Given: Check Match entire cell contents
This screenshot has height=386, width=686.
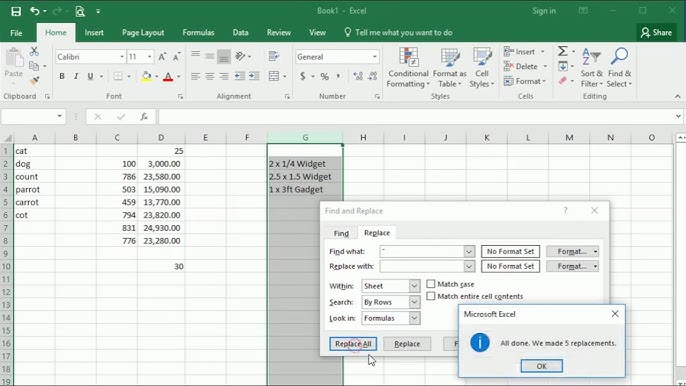Looking at the screenshot, I should tap(431, 296).
